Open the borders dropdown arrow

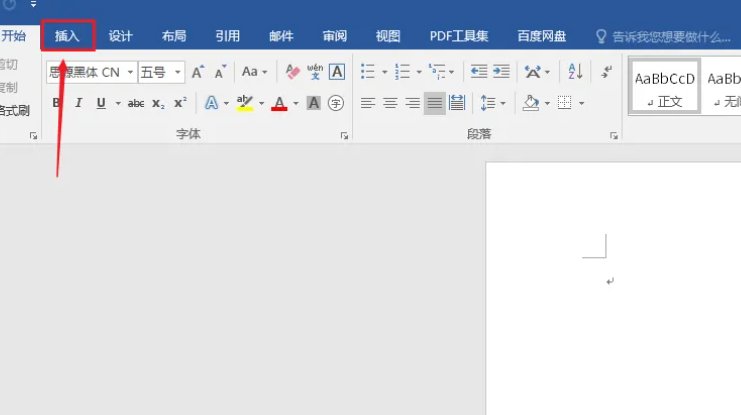(581, 103)
